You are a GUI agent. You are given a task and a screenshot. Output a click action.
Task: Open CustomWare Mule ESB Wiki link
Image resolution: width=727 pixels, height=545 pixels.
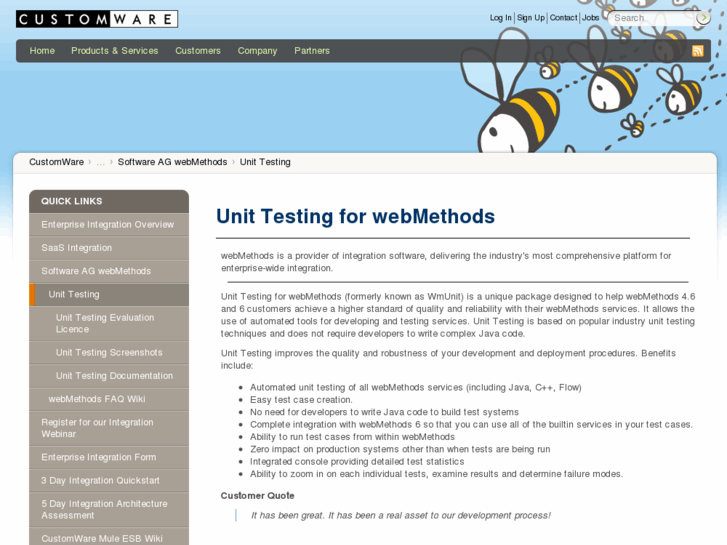pyautogui.click(x=109, y=538)
